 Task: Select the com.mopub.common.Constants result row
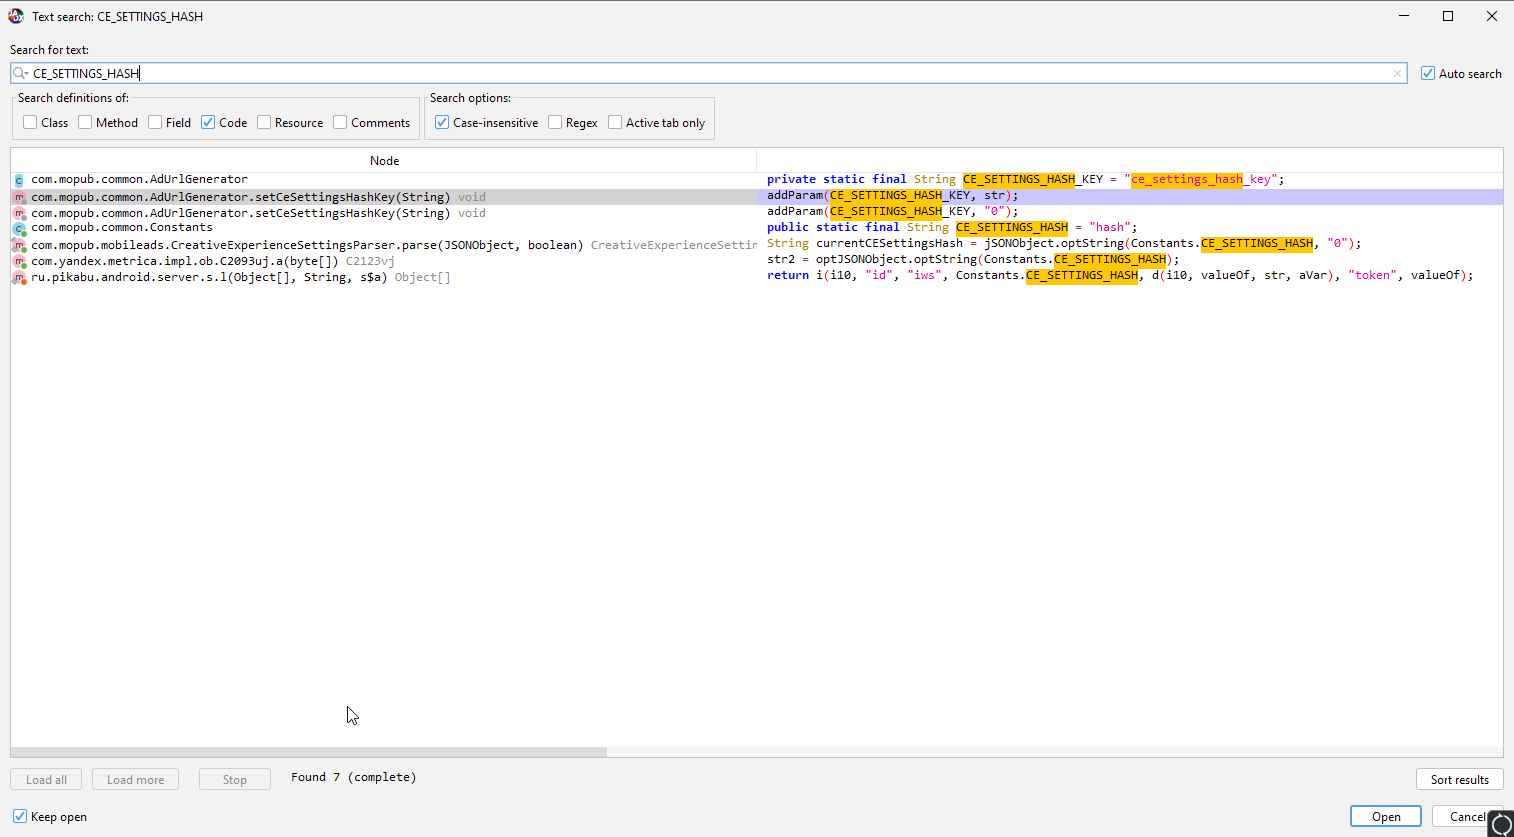pyautogui.click(x=122, y=227)
